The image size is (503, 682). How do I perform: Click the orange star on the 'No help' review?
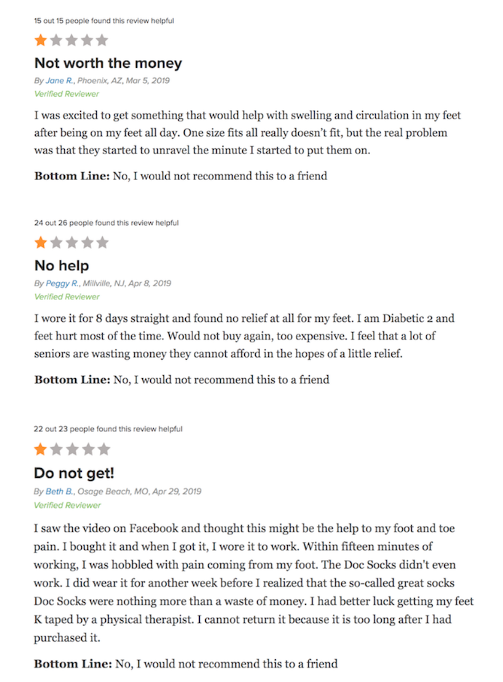40,242
